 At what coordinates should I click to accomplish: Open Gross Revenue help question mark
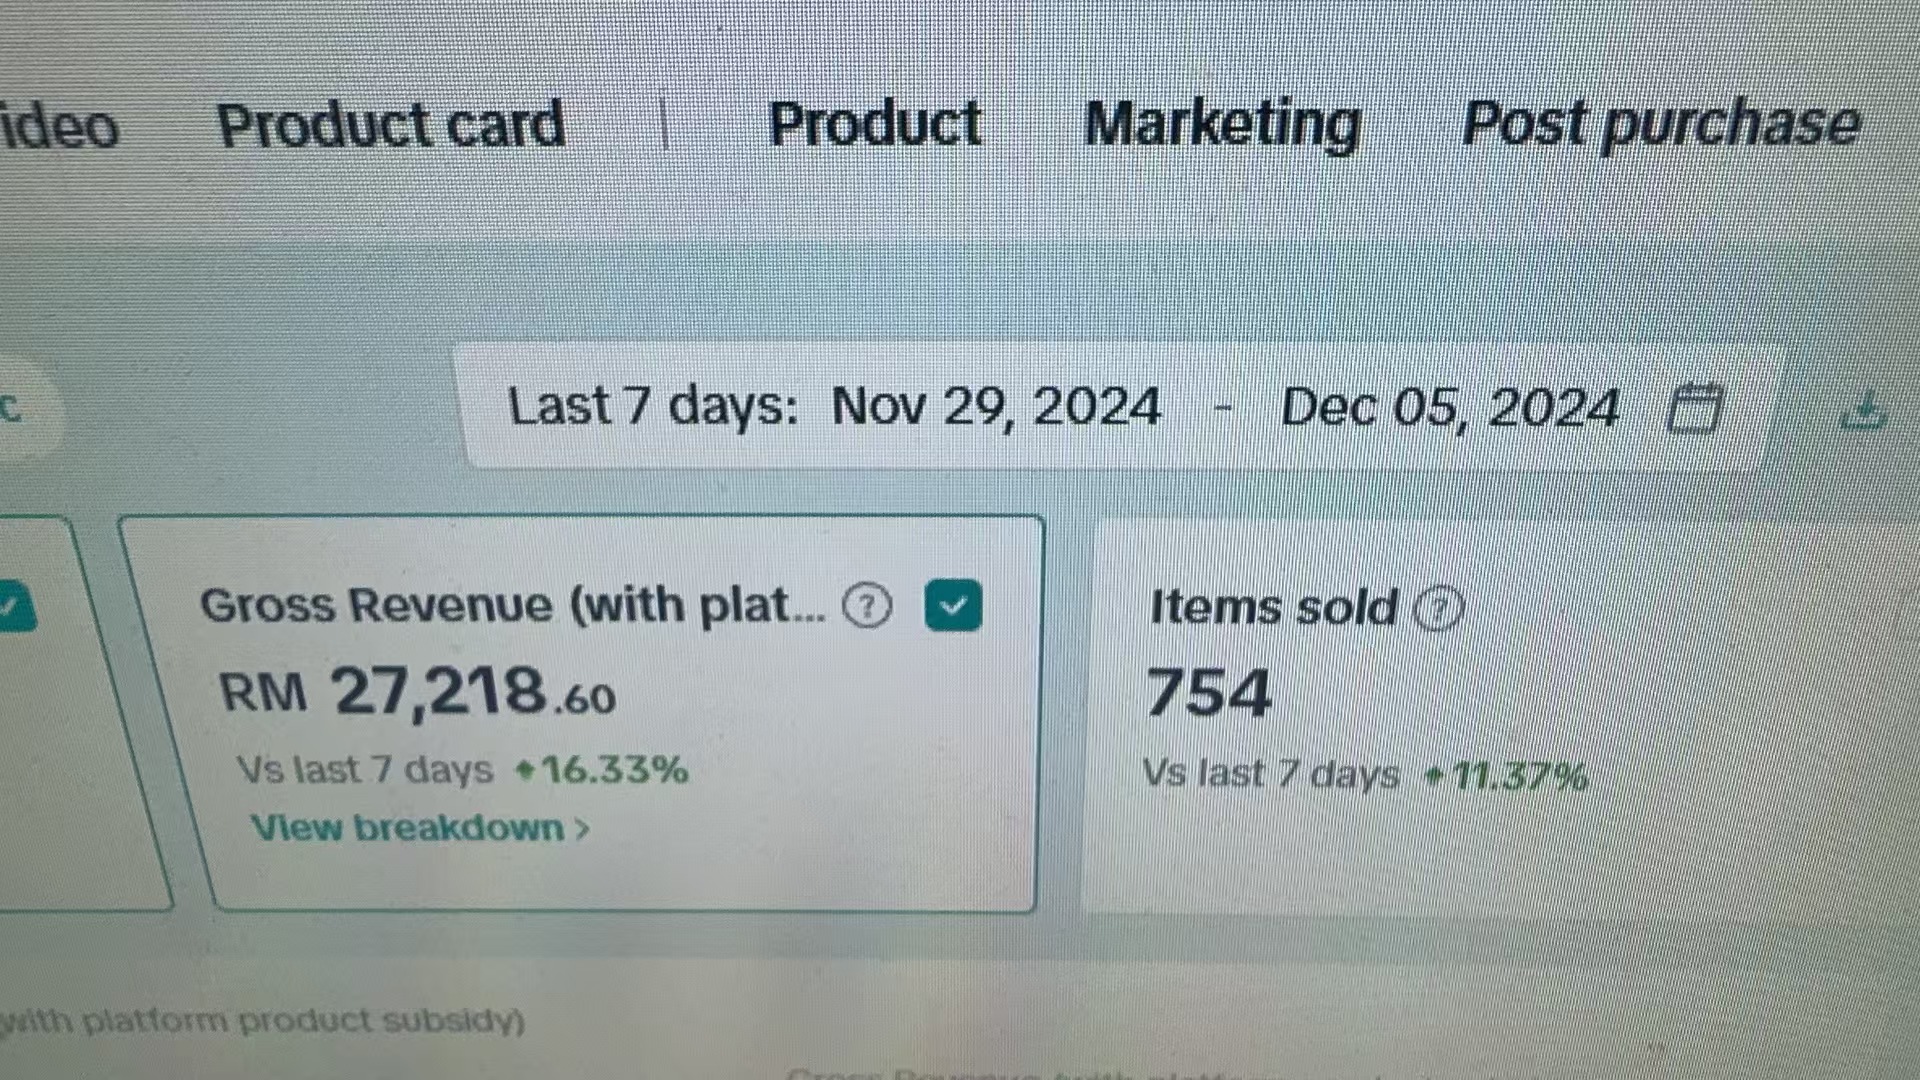(866, 605)
